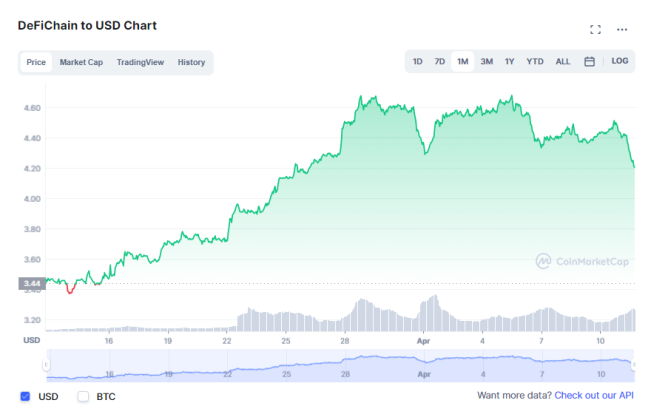Open the calendar date range picker
Viewport: 651px width, 420px height.
[x=590, y=61]
